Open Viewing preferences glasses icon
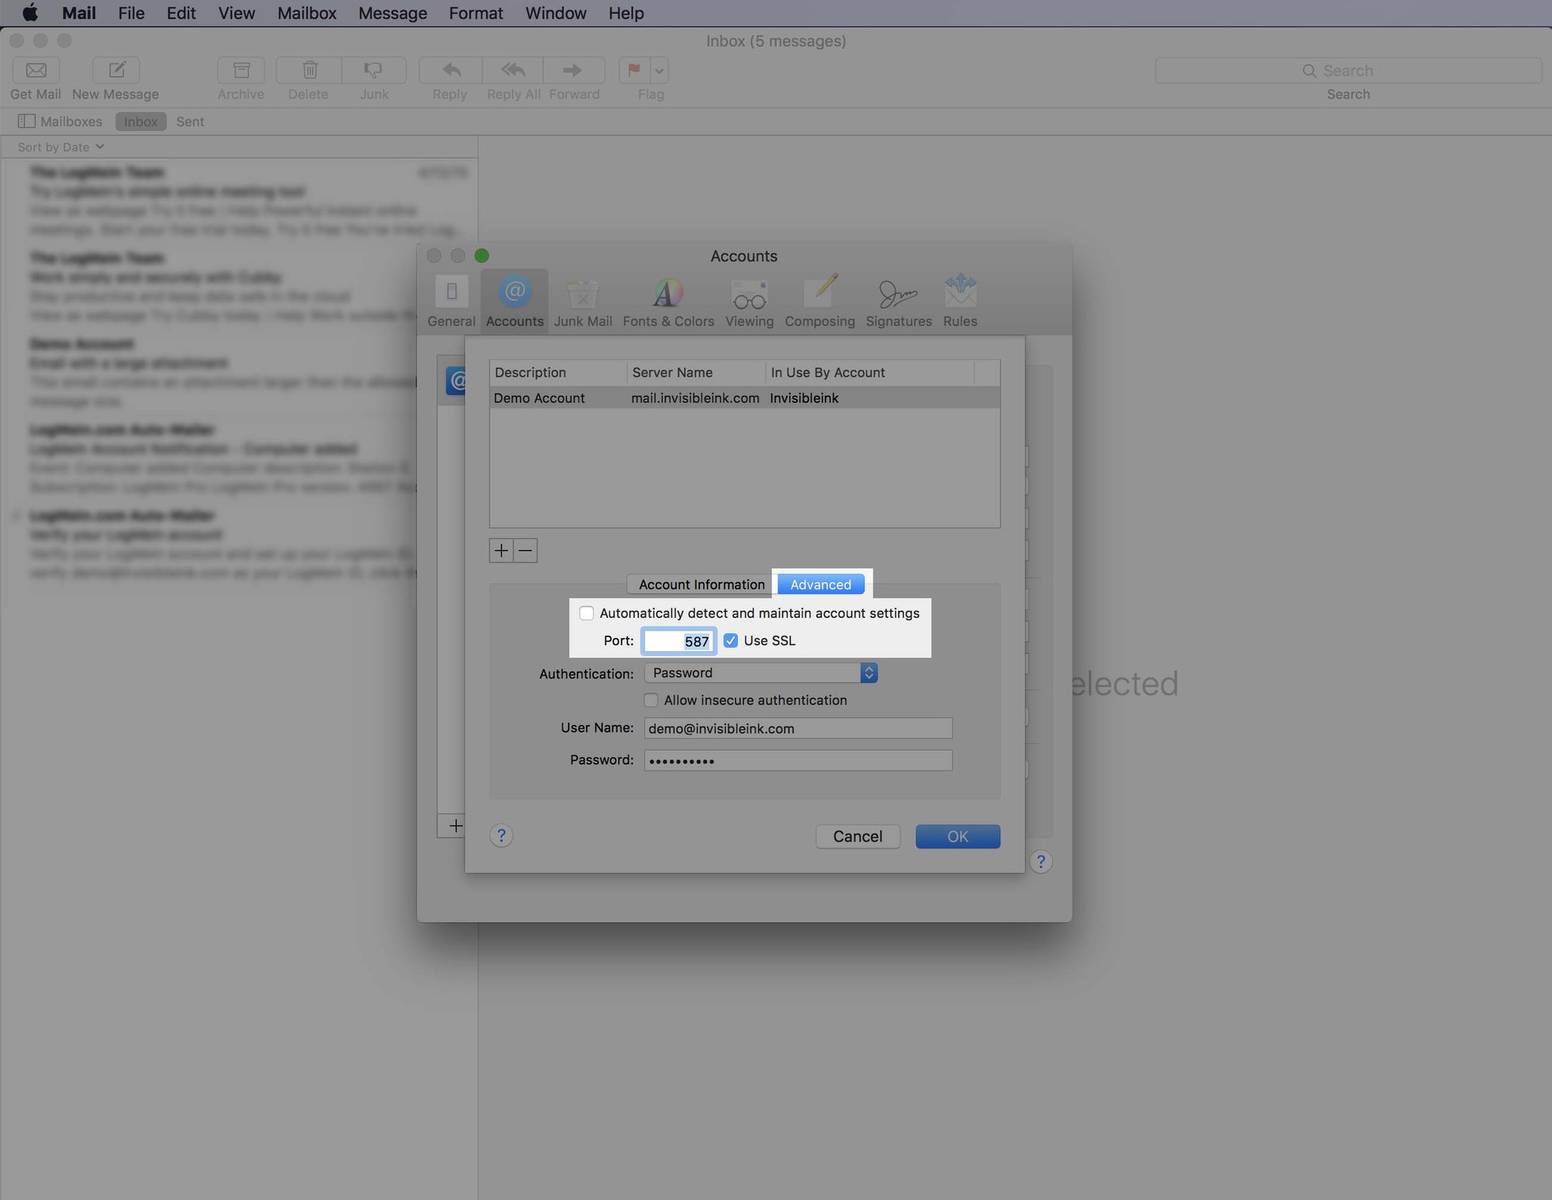This screenshot has height=1200, width=1552. pos(749,301)
